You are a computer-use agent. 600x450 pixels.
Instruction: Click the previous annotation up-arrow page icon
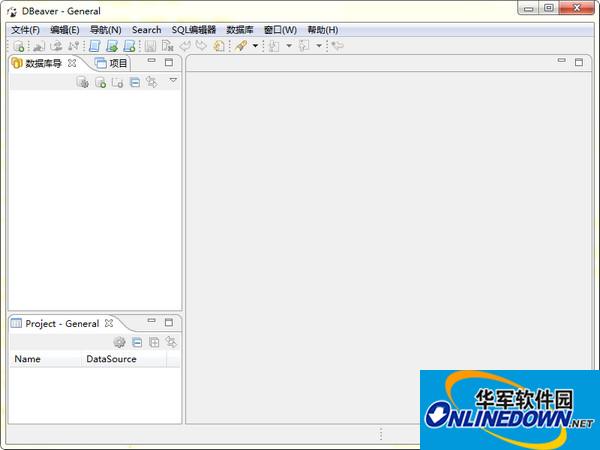click(x=304, y=46)
